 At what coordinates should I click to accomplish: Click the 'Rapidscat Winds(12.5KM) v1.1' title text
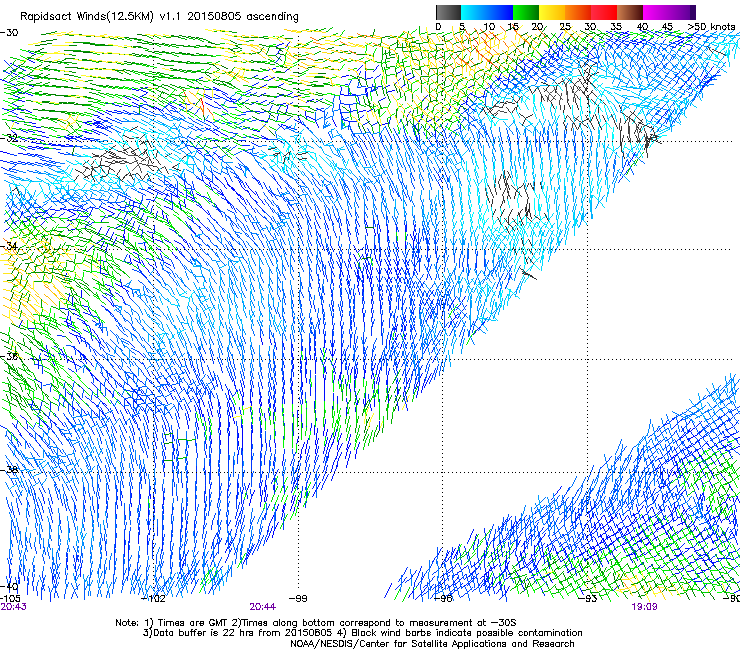101,16
